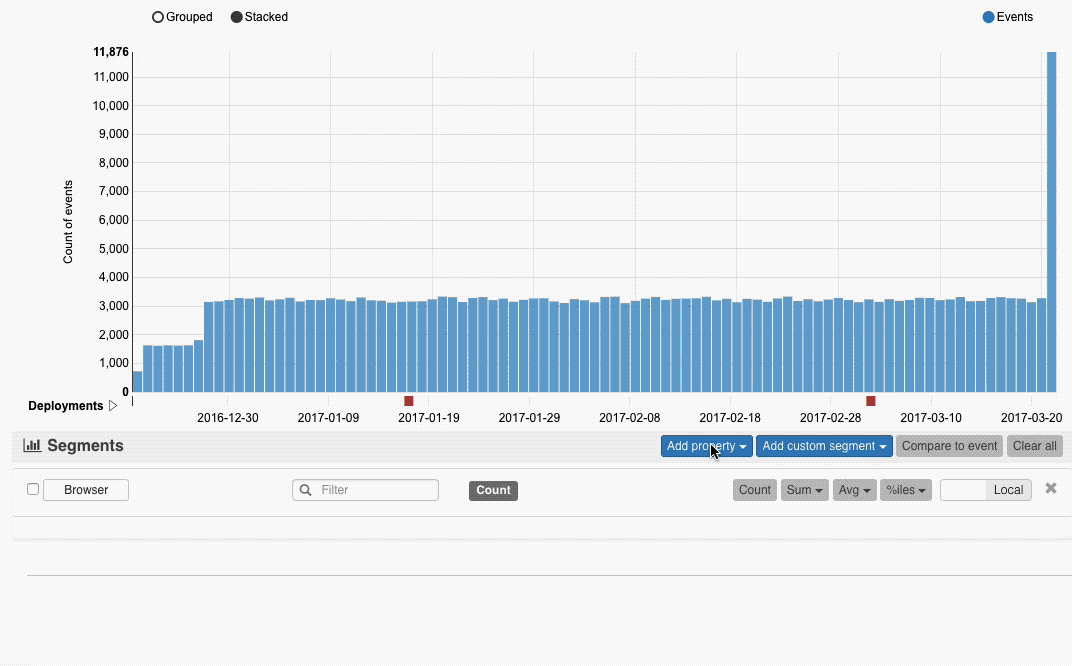1072x666 pixels.
Task: Remove the Browser segment with X icon
Action: coord(1050,488)
